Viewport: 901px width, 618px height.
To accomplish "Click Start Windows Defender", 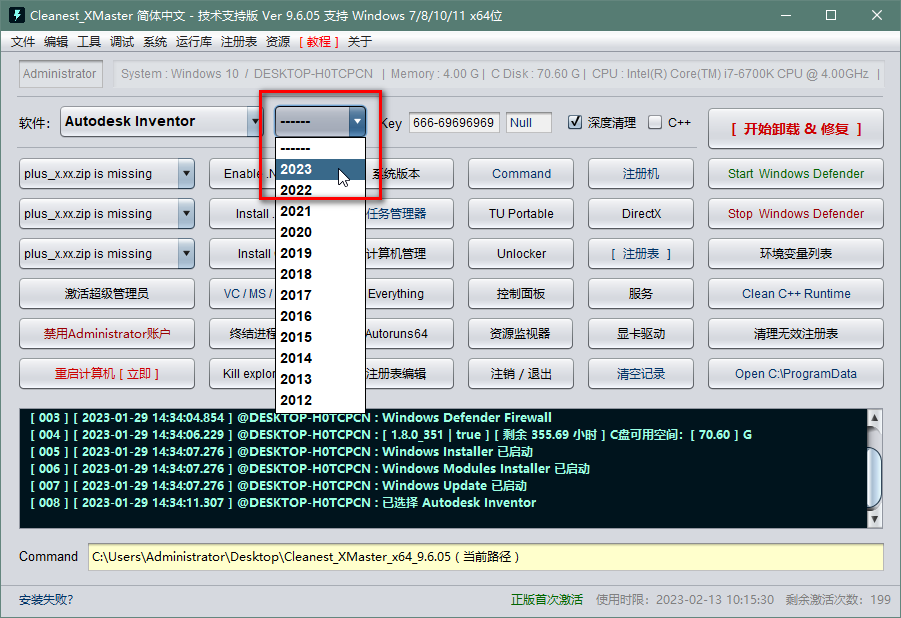I will (x=795, y=174).
